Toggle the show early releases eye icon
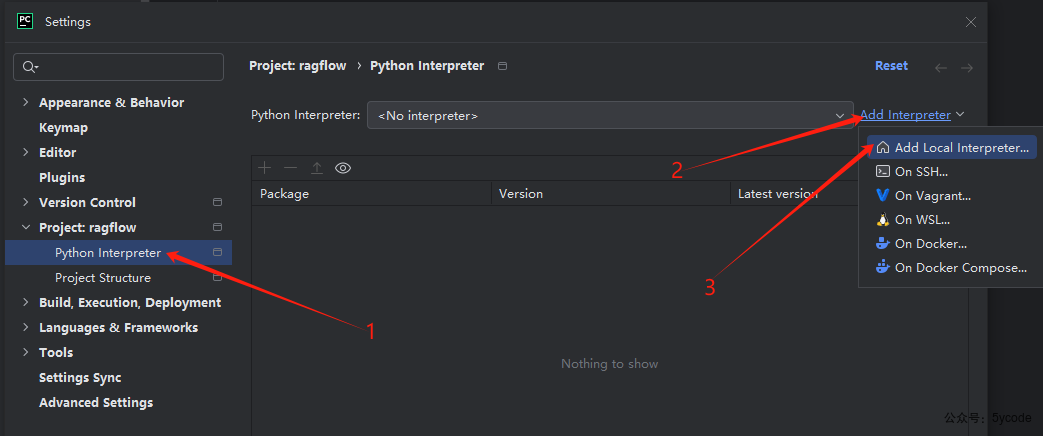Viewport: 1043px width, 436px height. (x=343, y=168)
